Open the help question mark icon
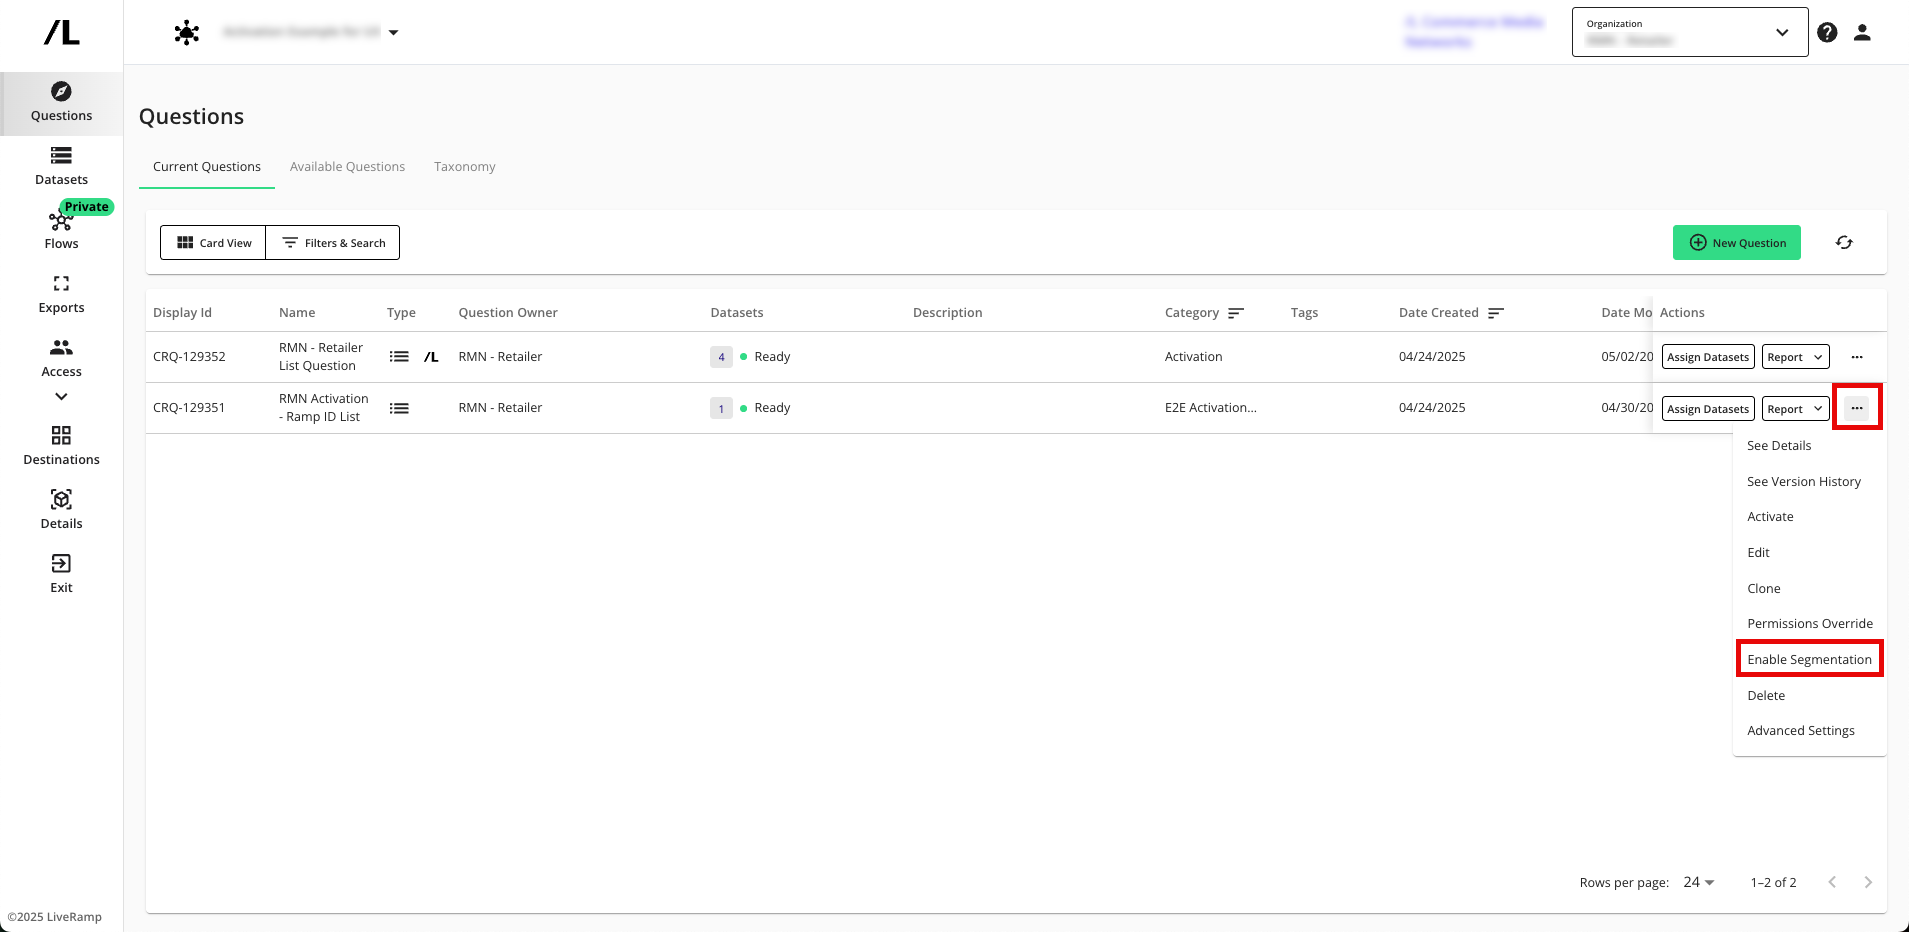Image resolution: width=1909 pixels, height=932 pixels. [1827, 33]
